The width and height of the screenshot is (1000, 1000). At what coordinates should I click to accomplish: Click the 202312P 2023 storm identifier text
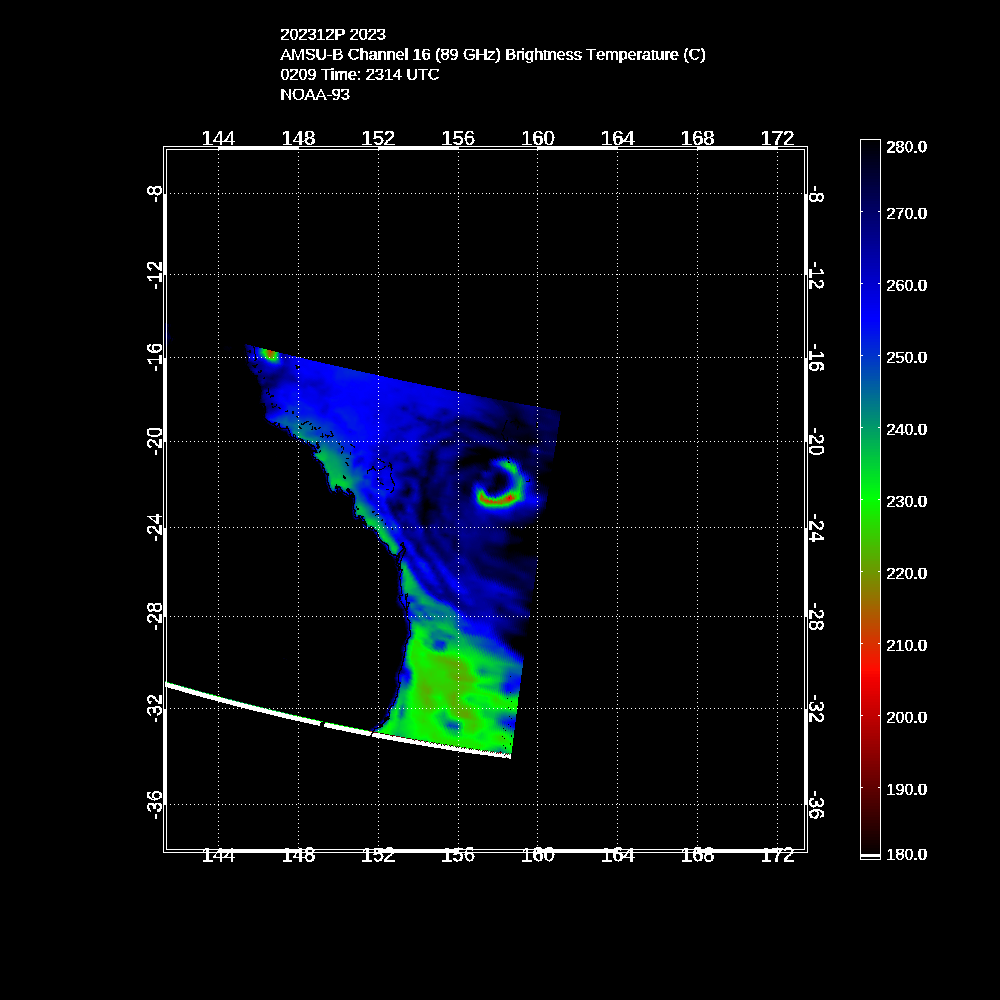[x=332, y=35]
